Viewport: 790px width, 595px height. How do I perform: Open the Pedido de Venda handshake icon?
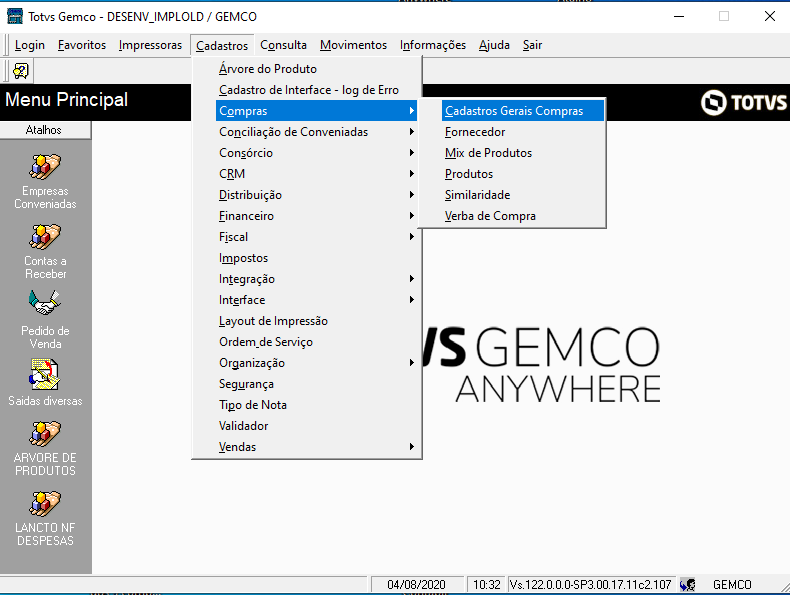45,303
